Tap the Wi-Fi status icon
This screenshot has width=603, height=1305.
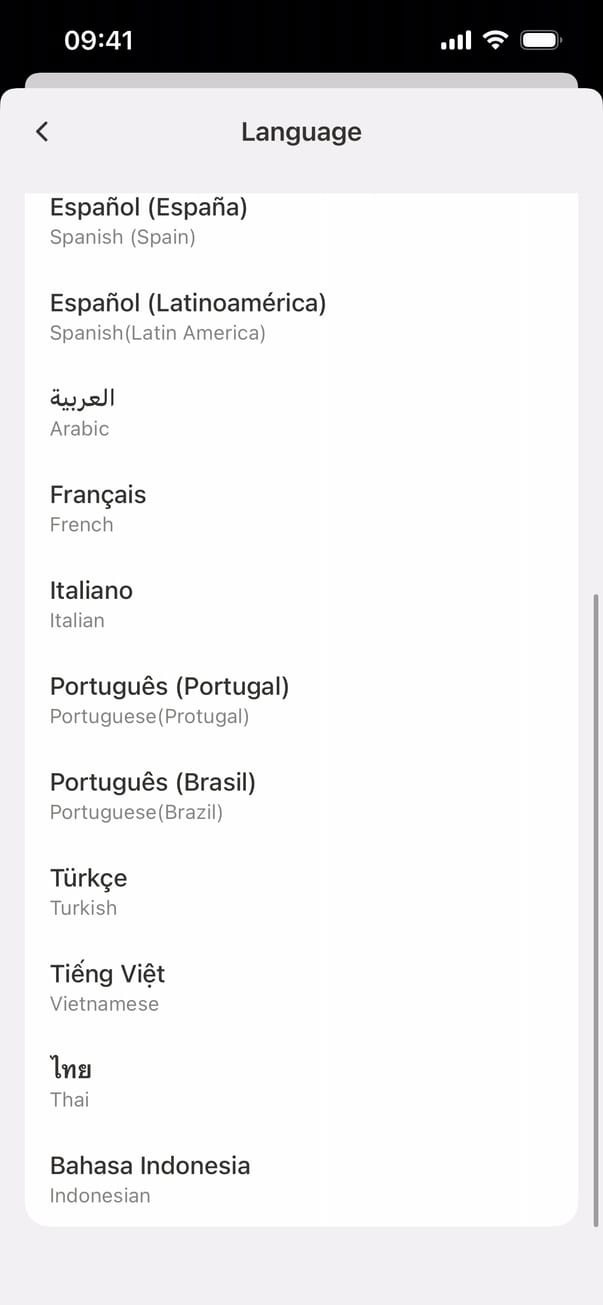click(x=495, y=40)
